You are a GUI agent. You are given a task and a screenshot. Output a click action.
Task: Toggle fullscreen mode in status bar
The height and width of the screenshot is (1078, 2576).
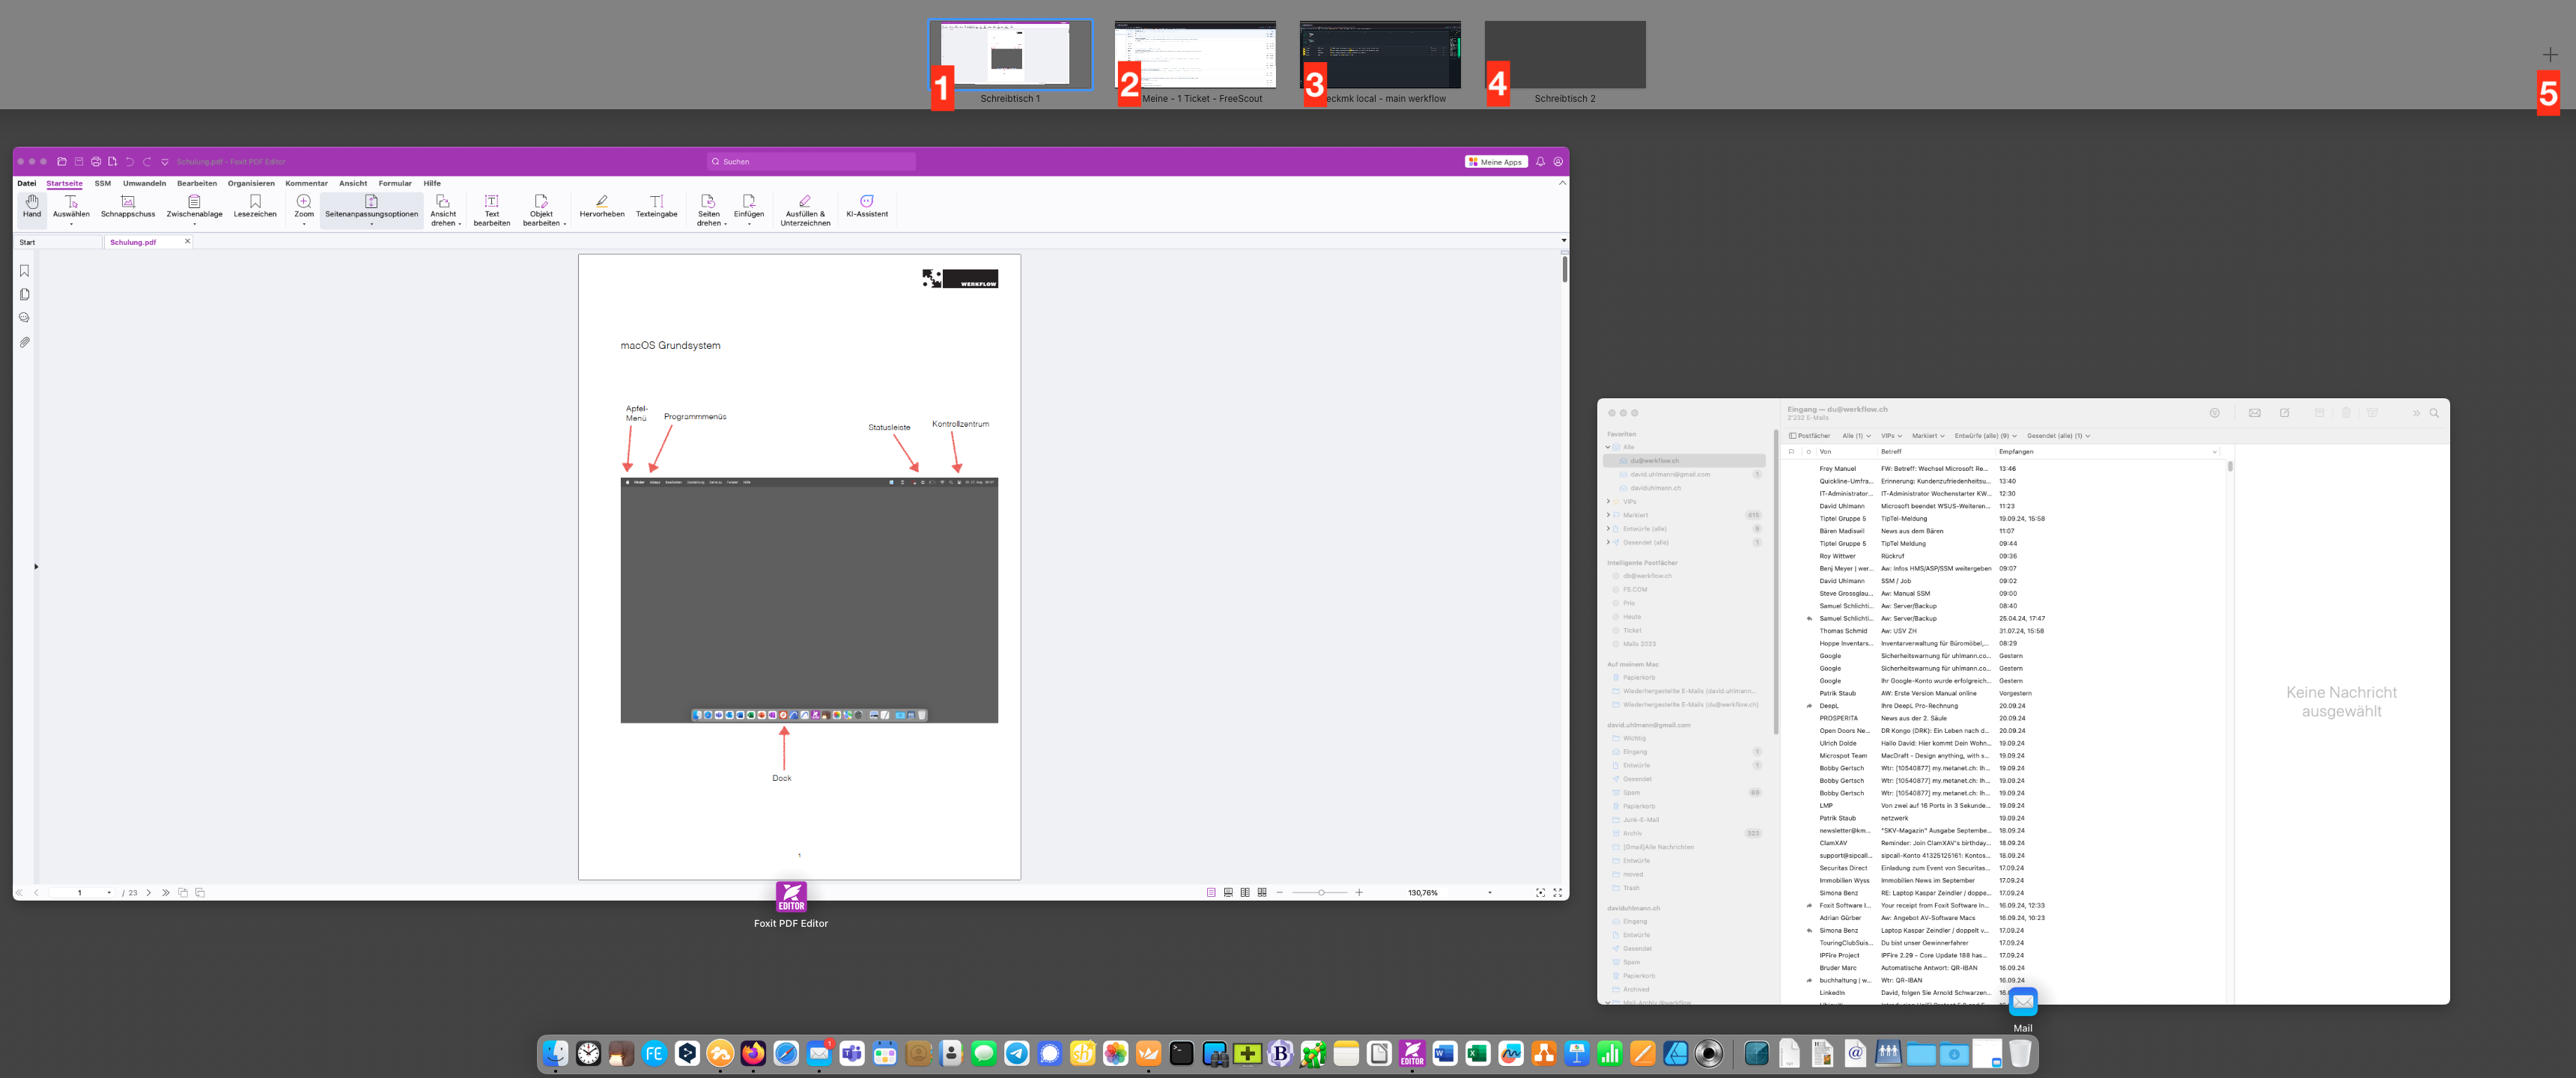pos(1557,892)
